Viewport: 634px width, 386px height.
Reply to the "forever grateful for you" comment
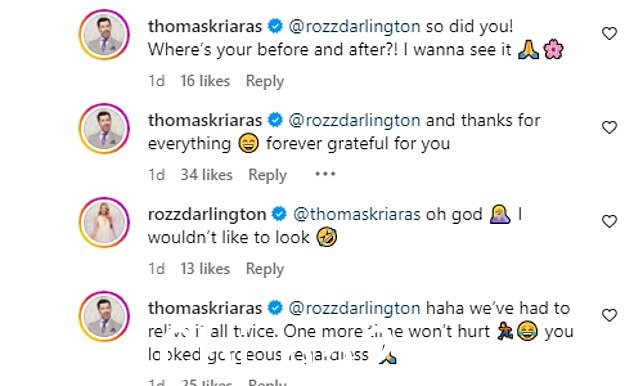click(267, 175)
